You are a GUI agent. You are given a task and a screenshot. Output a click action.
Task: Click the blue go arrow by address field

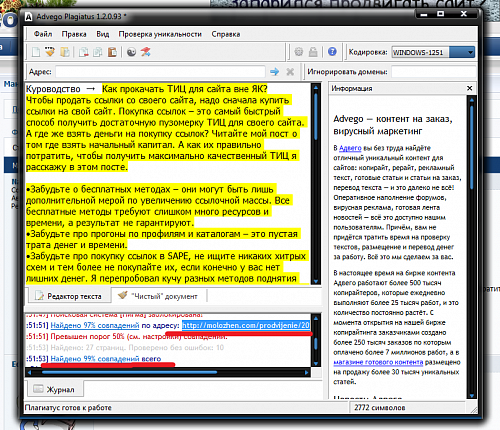(x=275, y=72)
